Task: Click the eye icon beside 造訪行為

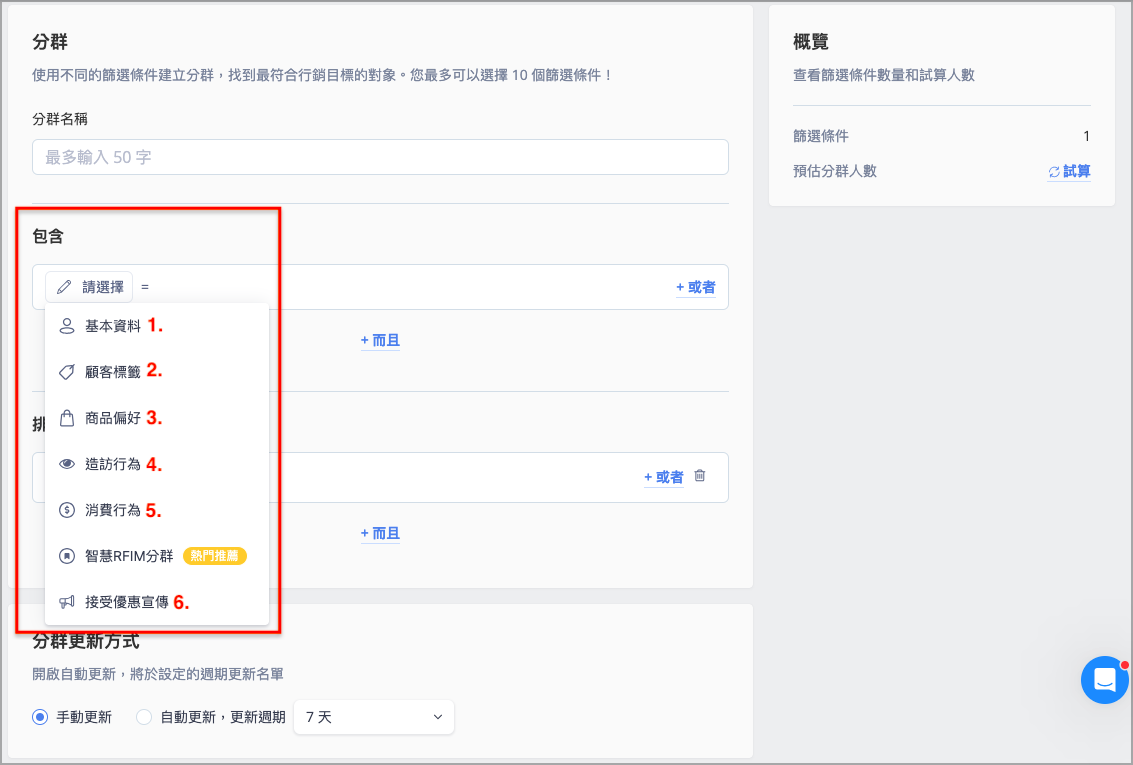Action: [x=66, y=464]
